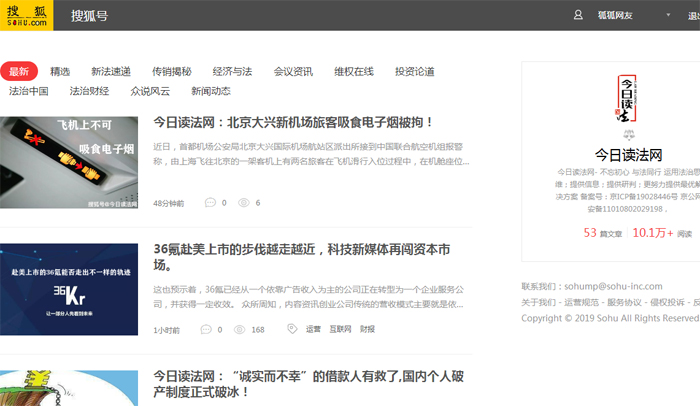Viewport: 700px width, 406px height.
Task: Switch to the 精选 tab
Action: point(60,71)
